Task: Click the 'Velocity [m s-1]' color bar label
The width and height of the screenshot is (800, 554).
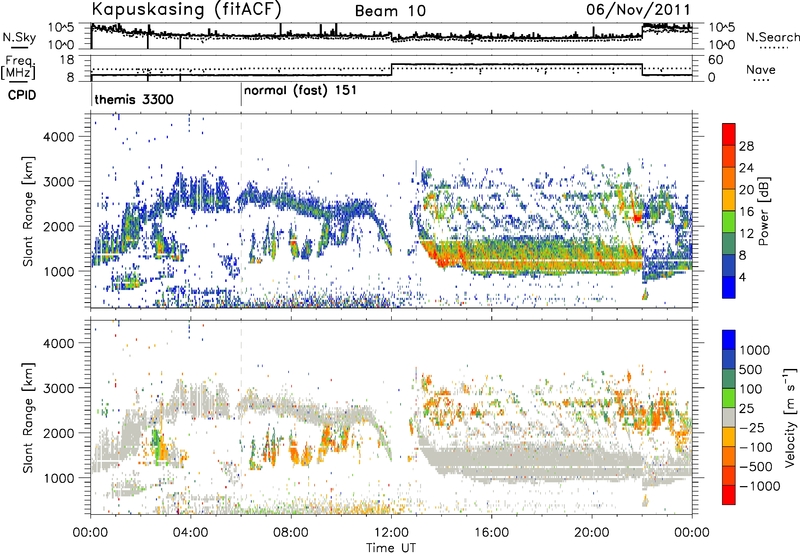Action: click(790, 417)
